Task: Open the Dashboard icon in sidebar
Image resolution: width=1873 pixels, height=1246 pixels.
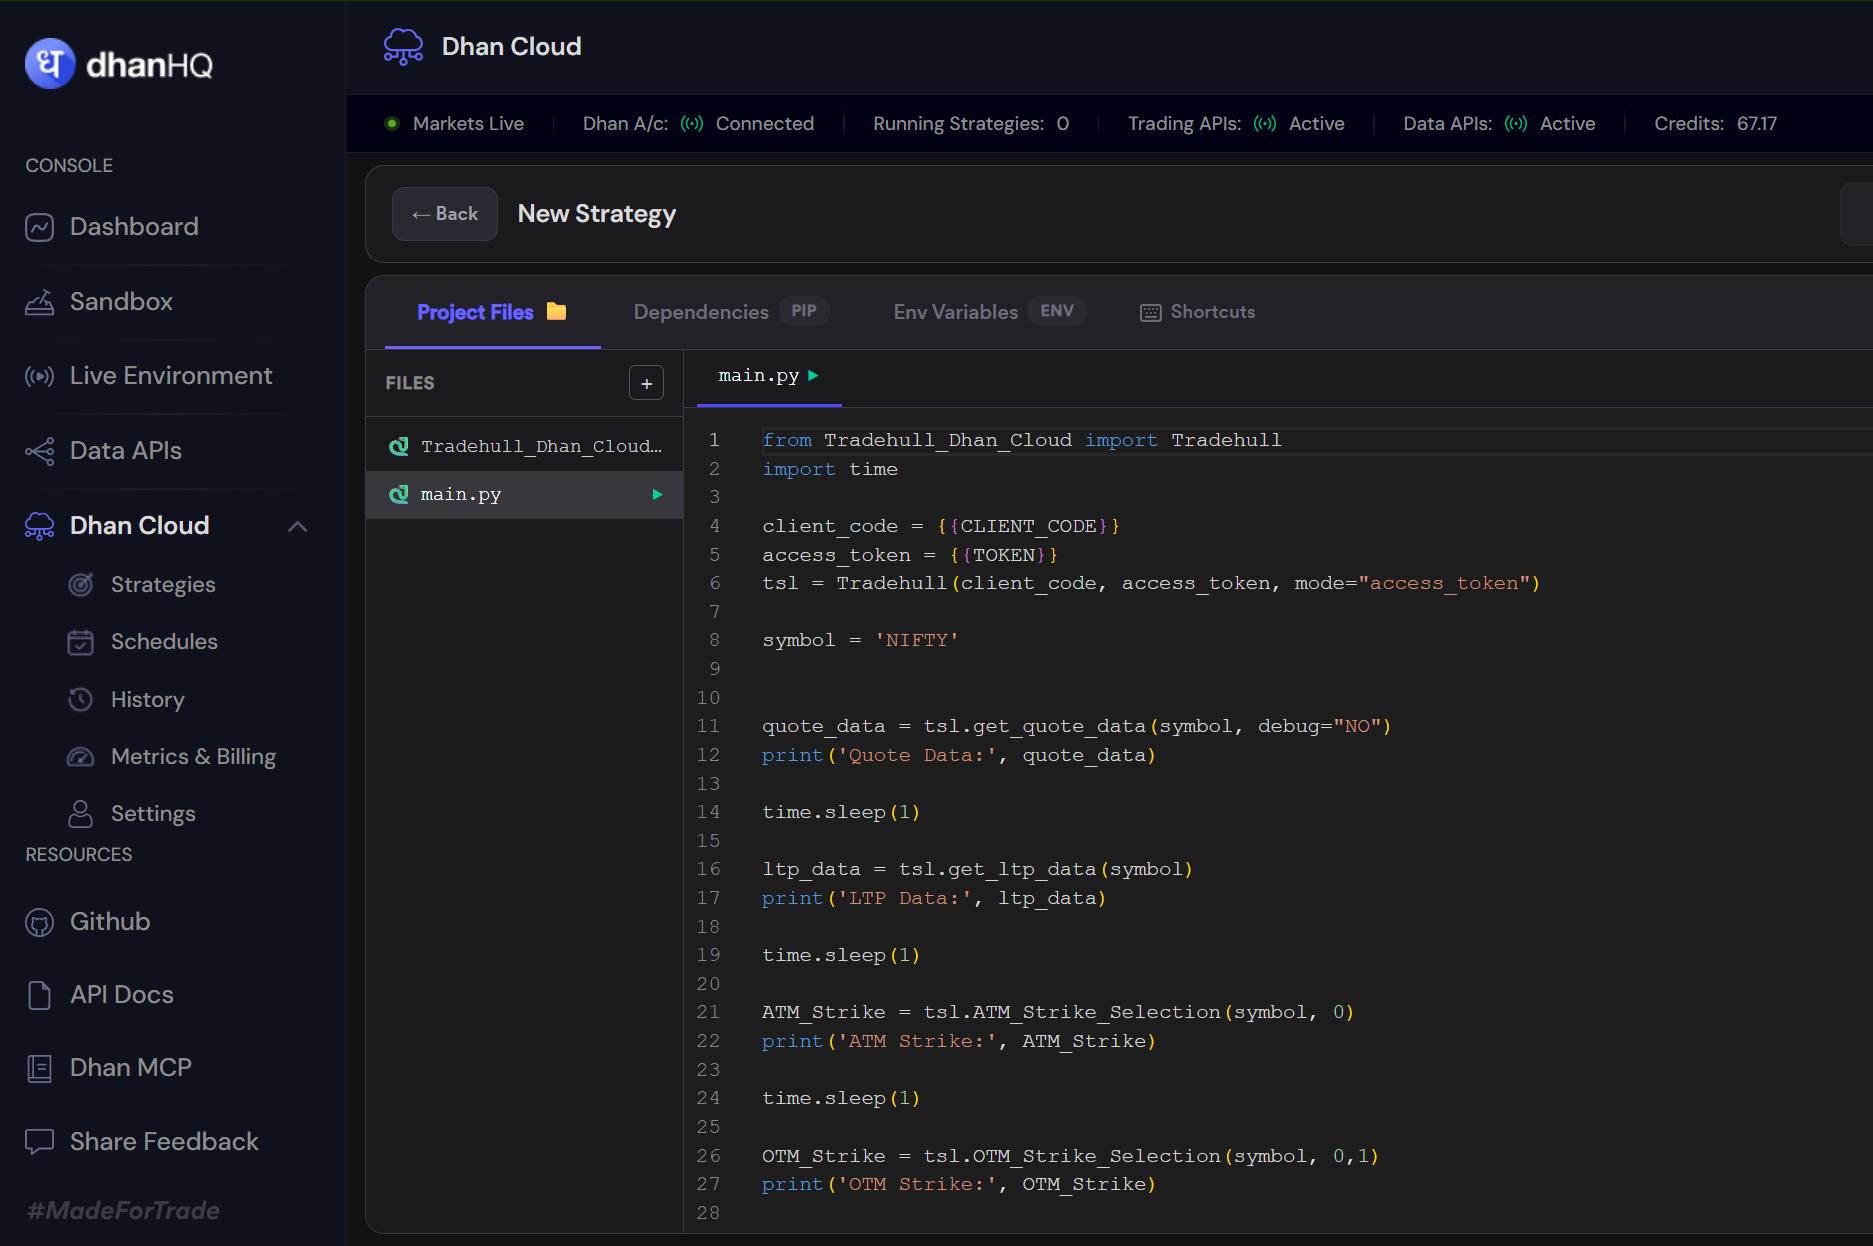Action: click(39, 227)
